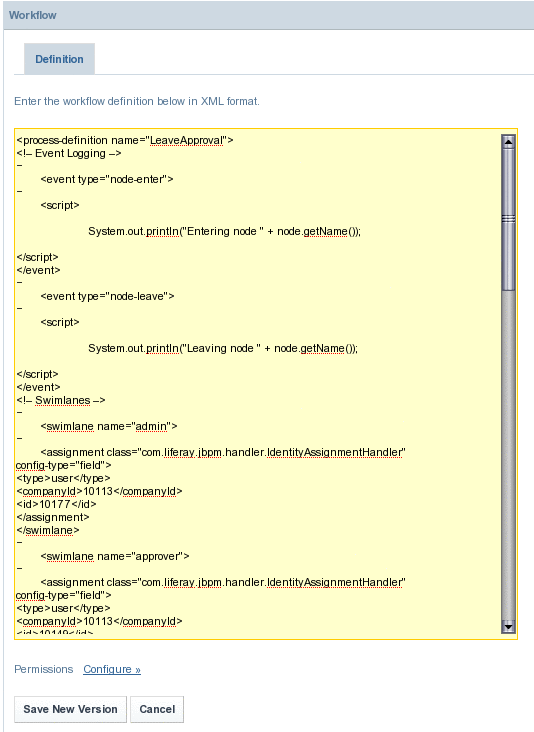Image resolution: width=534 pixels, height=732 pixels.
Task: Click the textarea scrollbar up arrow
Action: pyautogui.click(x=508, y=141)
